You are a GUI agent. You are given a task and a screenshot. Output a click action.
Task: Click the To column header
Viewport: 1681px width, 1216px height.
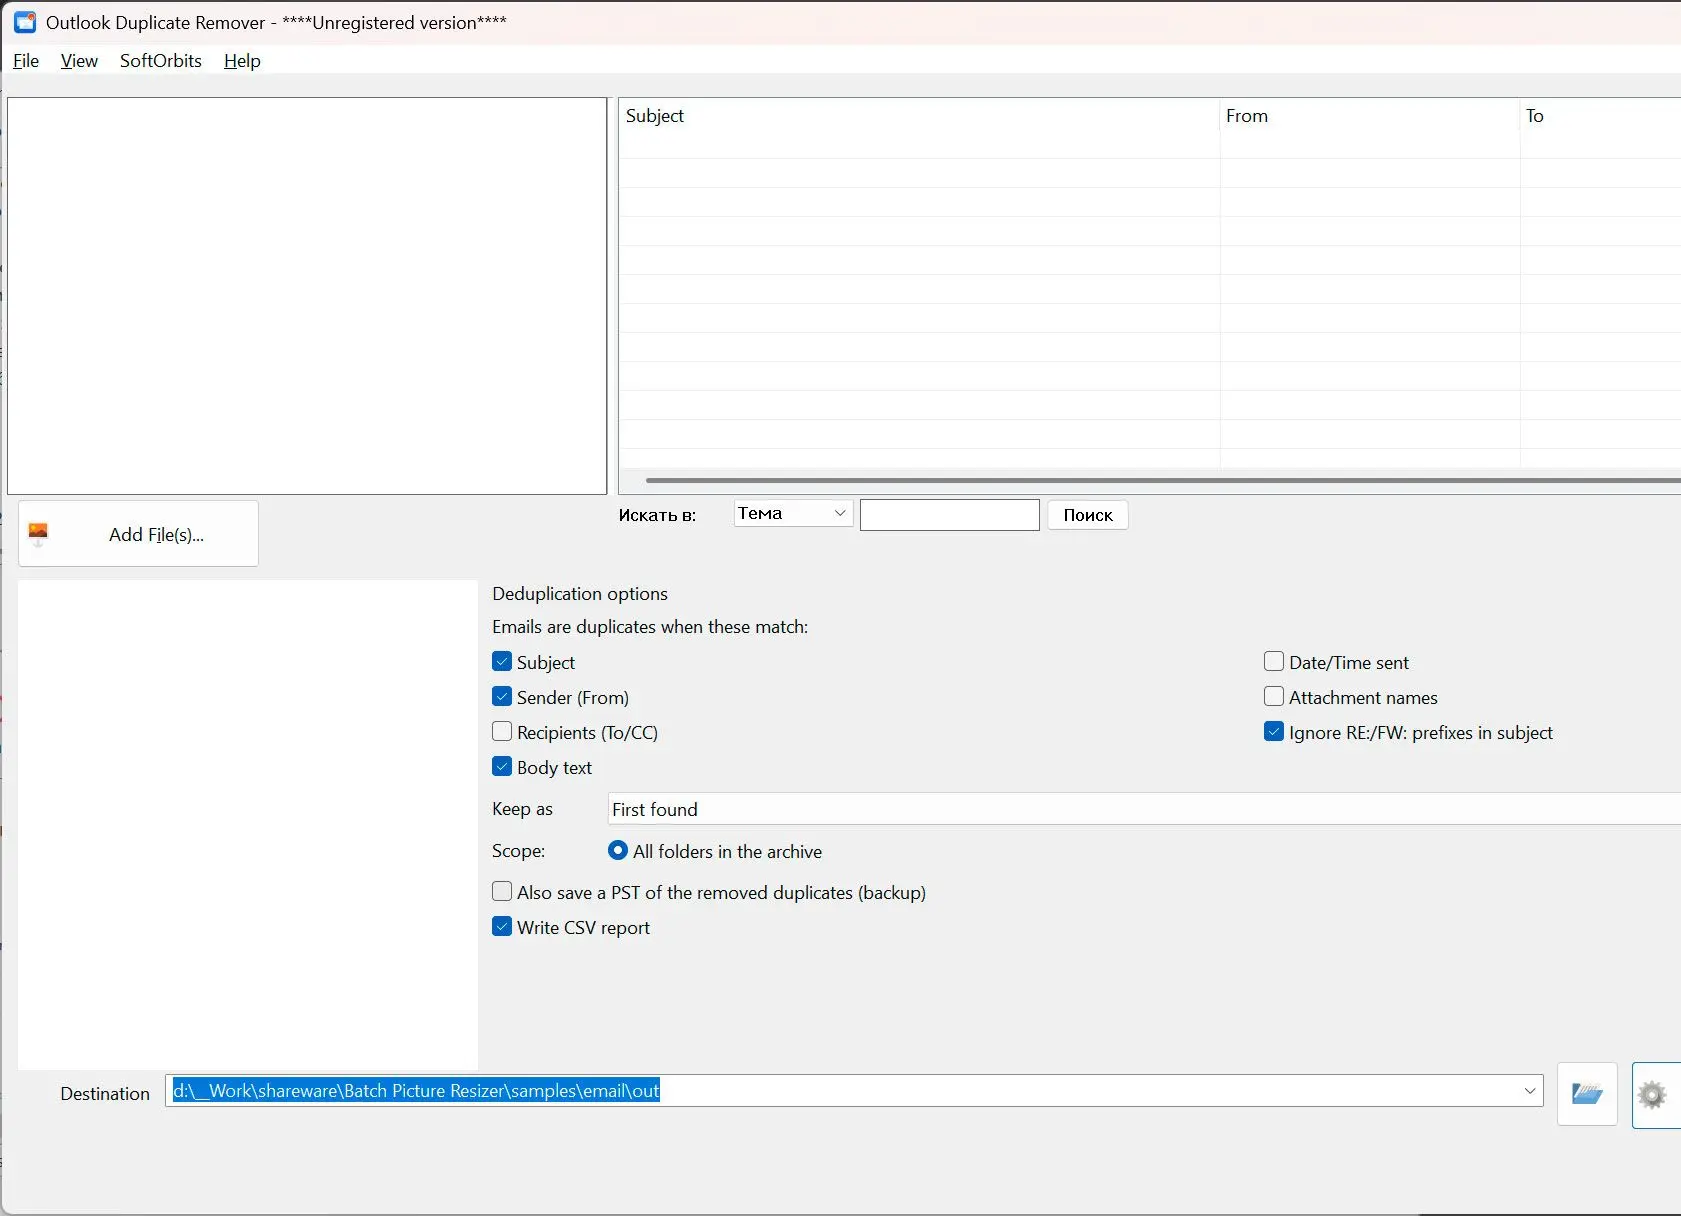[1600, 116]
